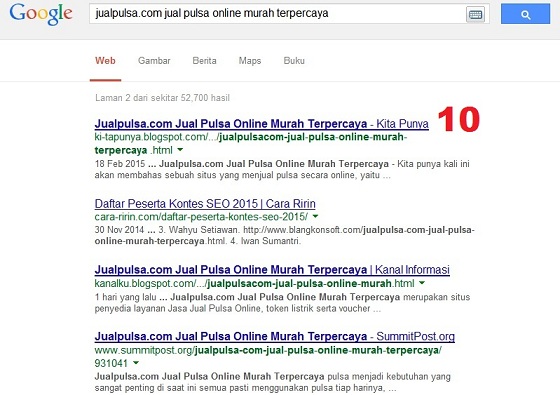Screen dimensions: 560x395
Task: Expand the ki-tapunya.blogspot.com result dropdown arrow
Action: (x=180, y=150)
